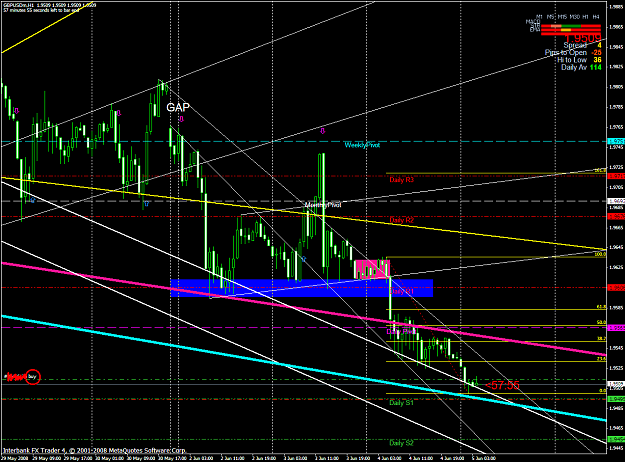The height and width of the screenshot is (462, 625).
Task: Click the large red 1.9509 price
Action: pos(583,38)
